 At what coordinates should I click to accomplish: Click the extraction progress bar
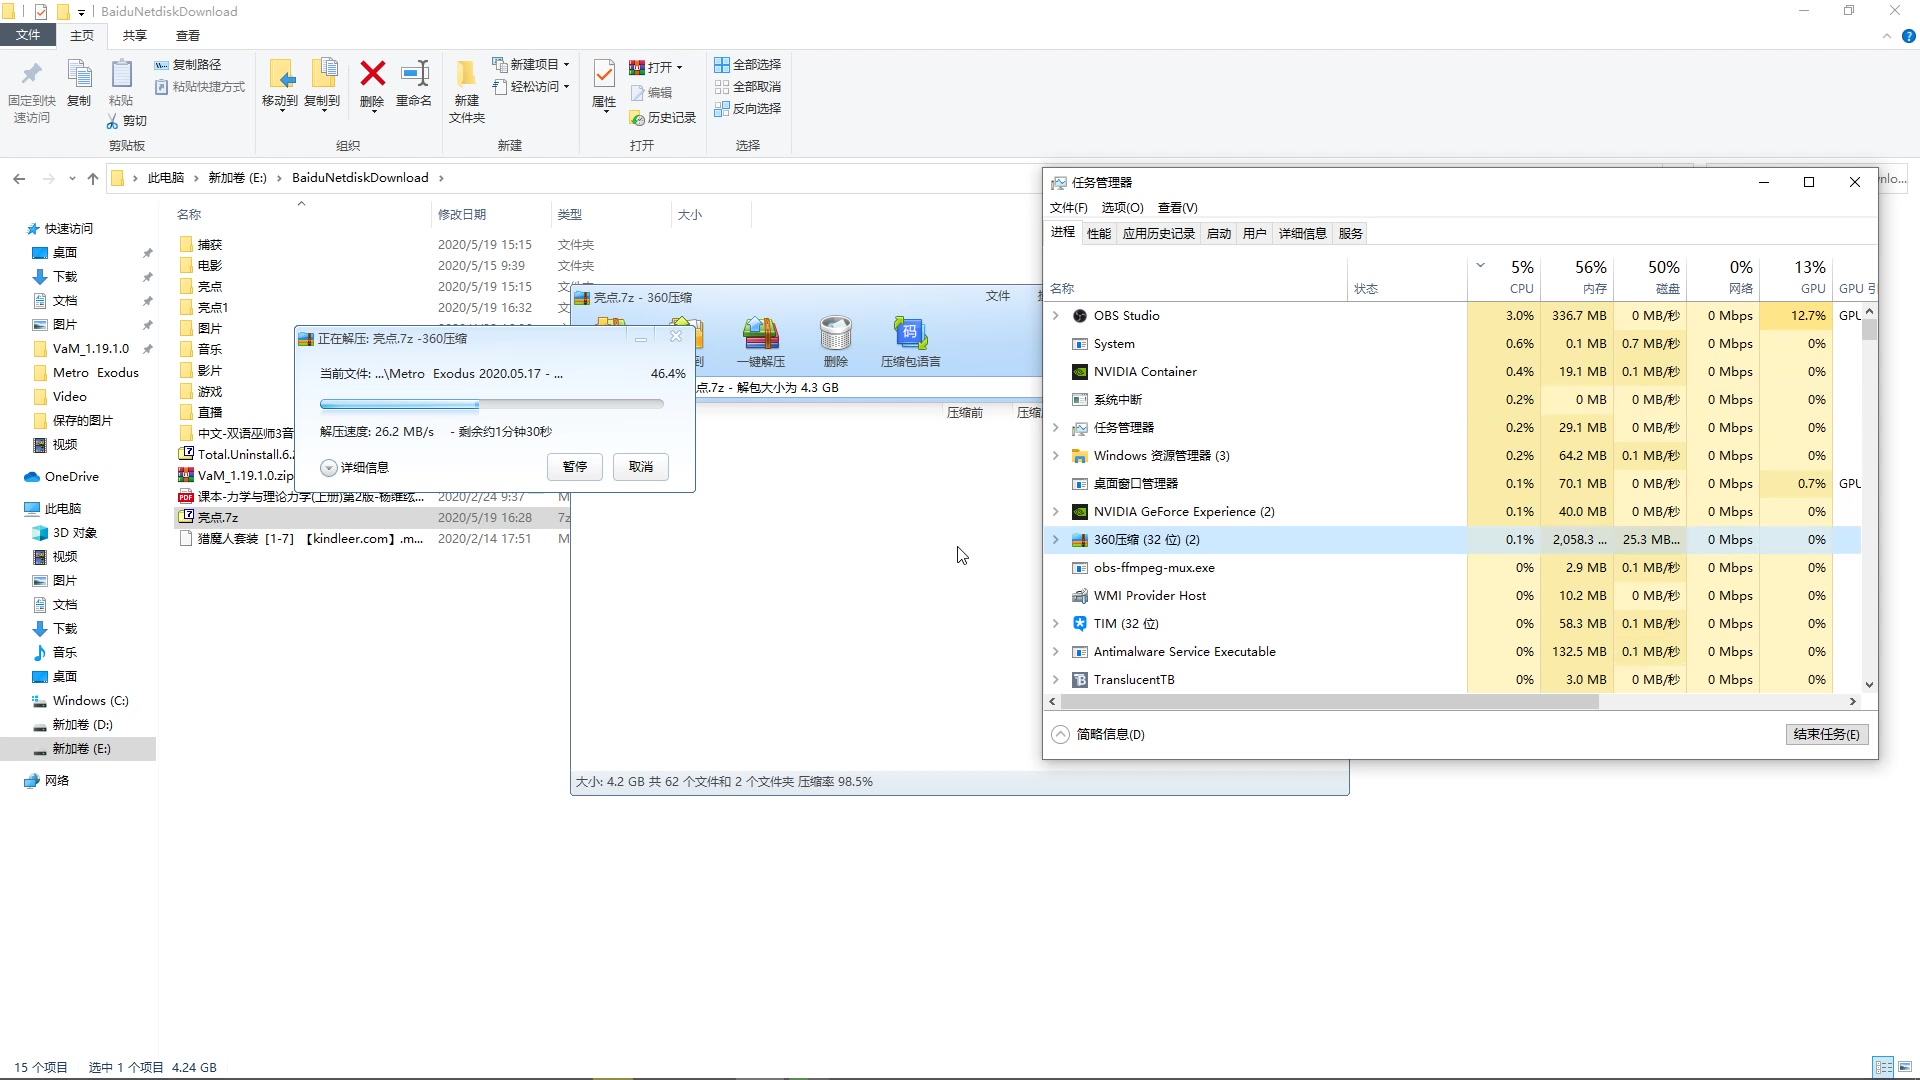(x=492, y=405)
